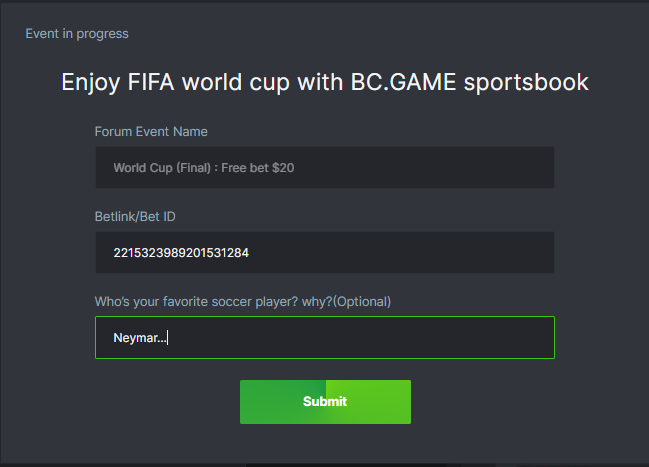The width and height of the screenshot is (649, 467).
Task: Click the 'Forum Event Name' label
Action: [151, 132]
